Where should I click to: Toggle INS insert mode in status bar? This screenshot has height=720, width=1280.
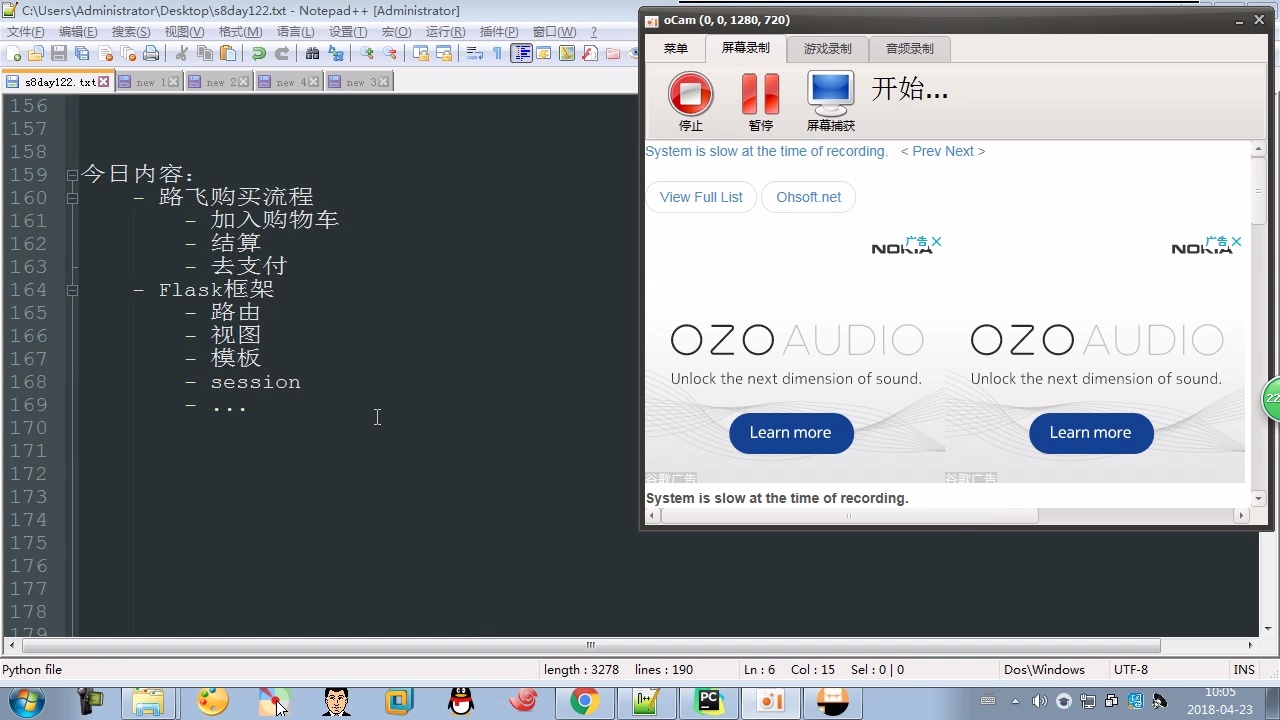point(1244,670)
